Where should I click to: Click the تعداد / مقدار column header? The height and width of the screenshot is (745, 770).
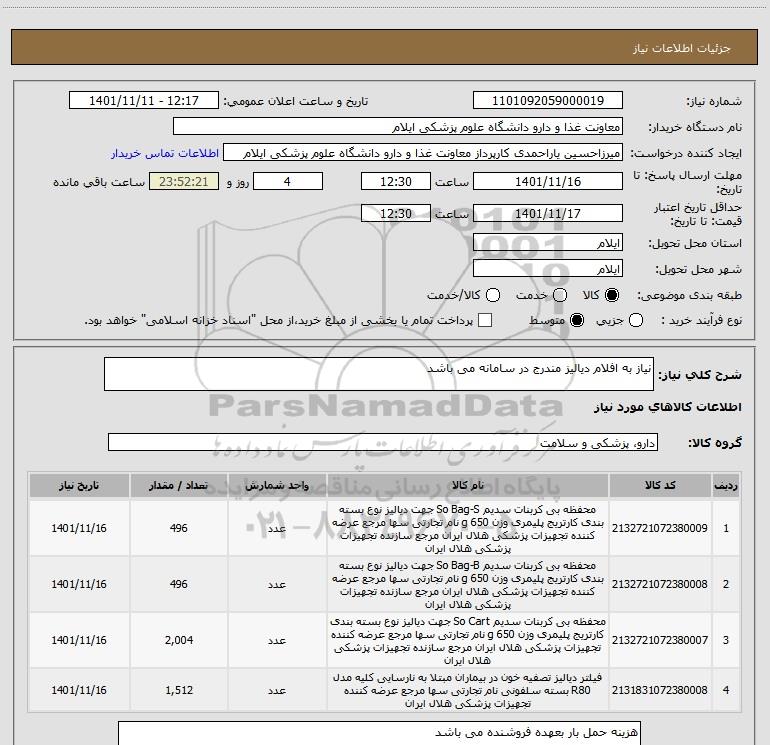[x=179, y=486]
